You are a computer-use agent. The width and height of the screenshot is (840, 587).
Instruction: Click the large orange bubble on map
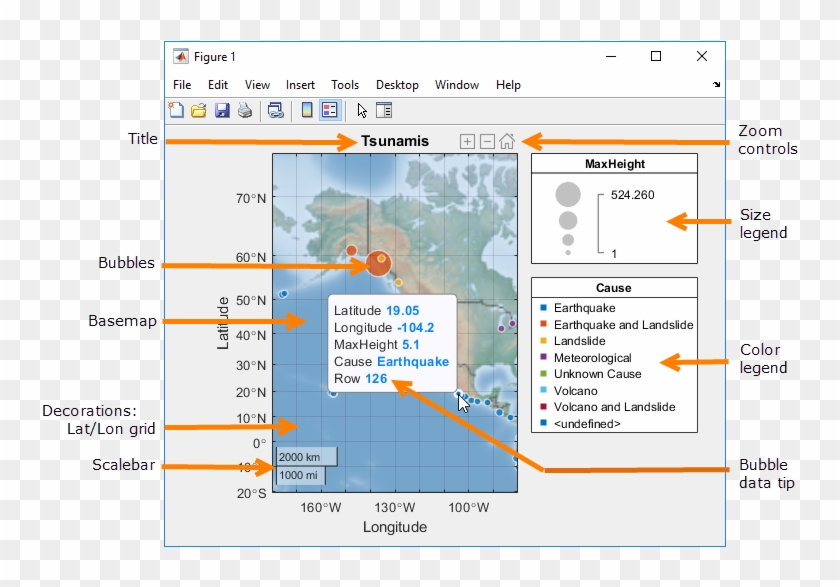pyautogui.click(x=377, y=263)
